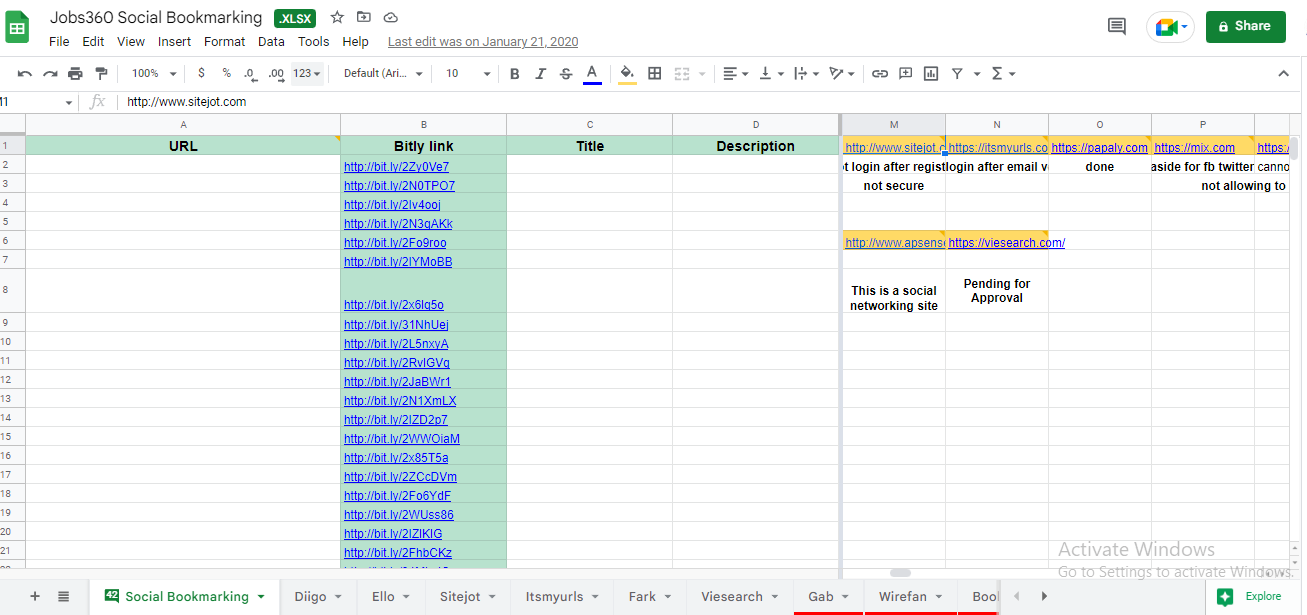This screenshot has width=1307, height=615.
Task: Switch to the Viesearch sheet tab
Action: point(732,597)
